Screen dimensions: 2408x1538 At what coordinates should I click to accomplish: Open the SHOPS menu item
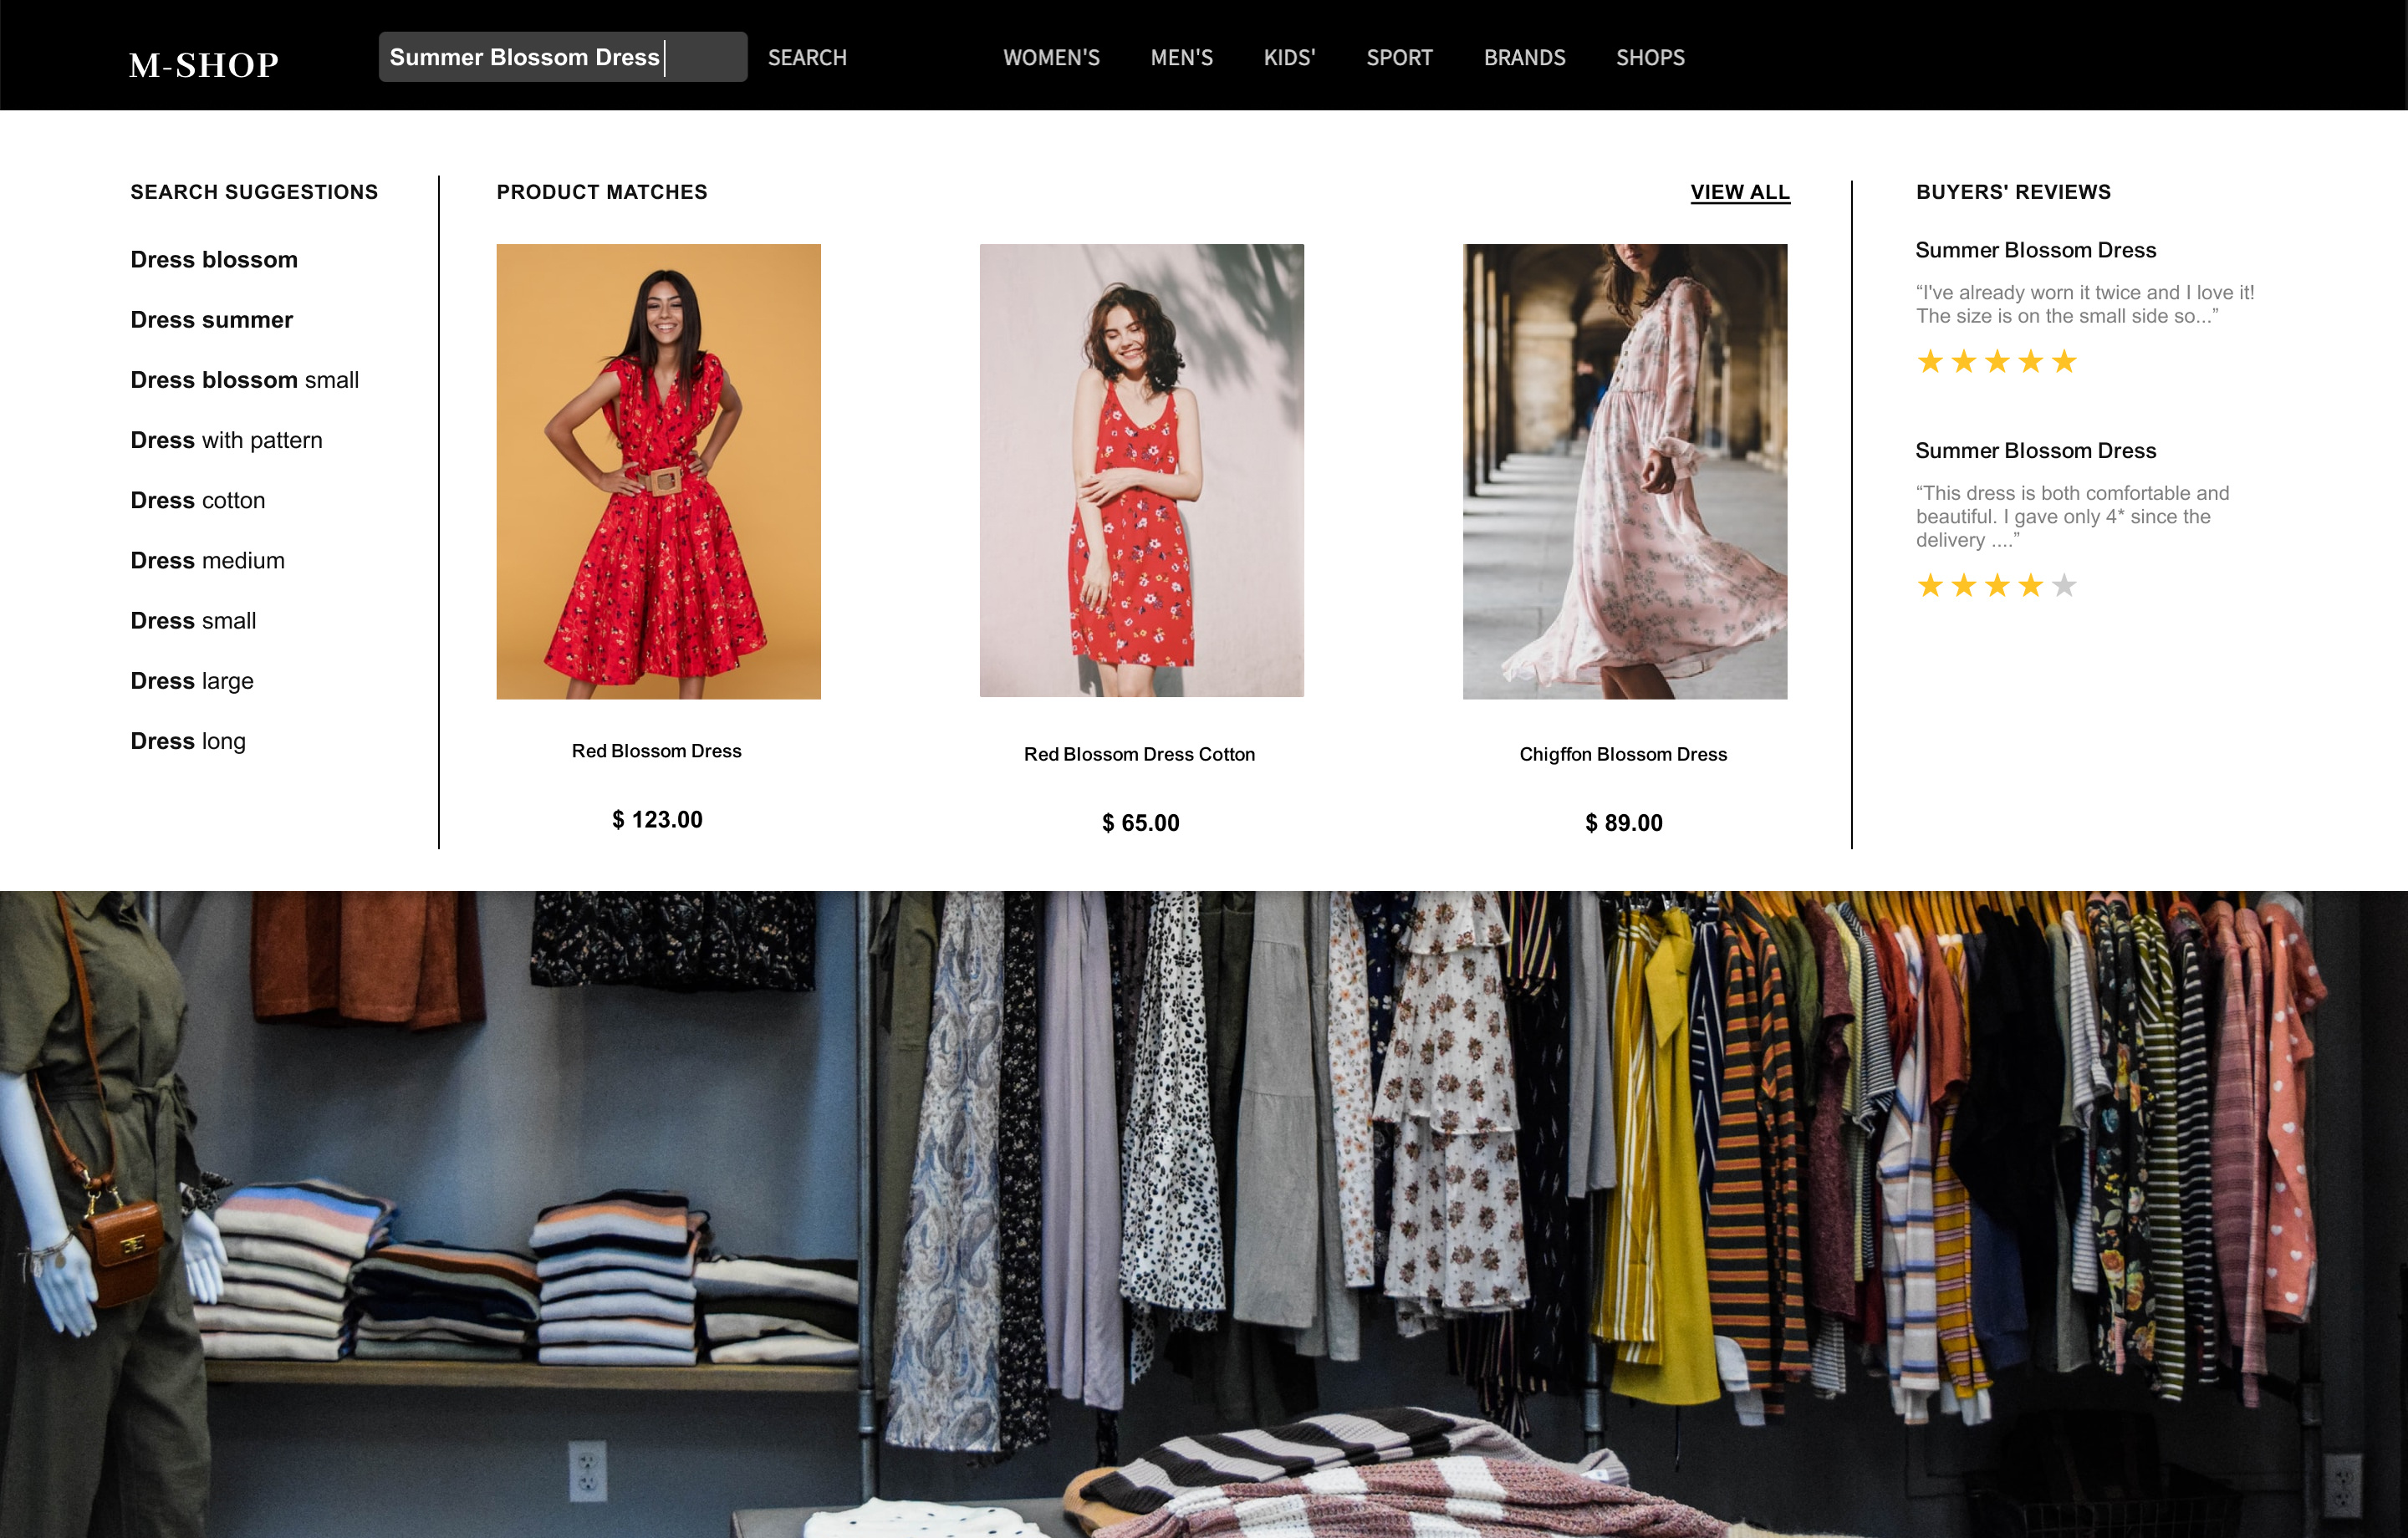(1650, 58)
